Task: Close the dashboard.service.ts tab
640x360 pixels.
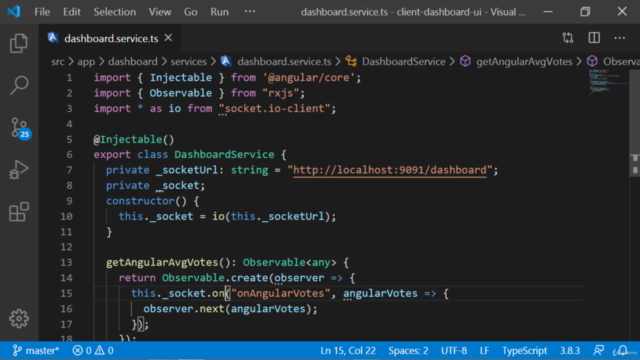Action: click(x=168, y=38)
